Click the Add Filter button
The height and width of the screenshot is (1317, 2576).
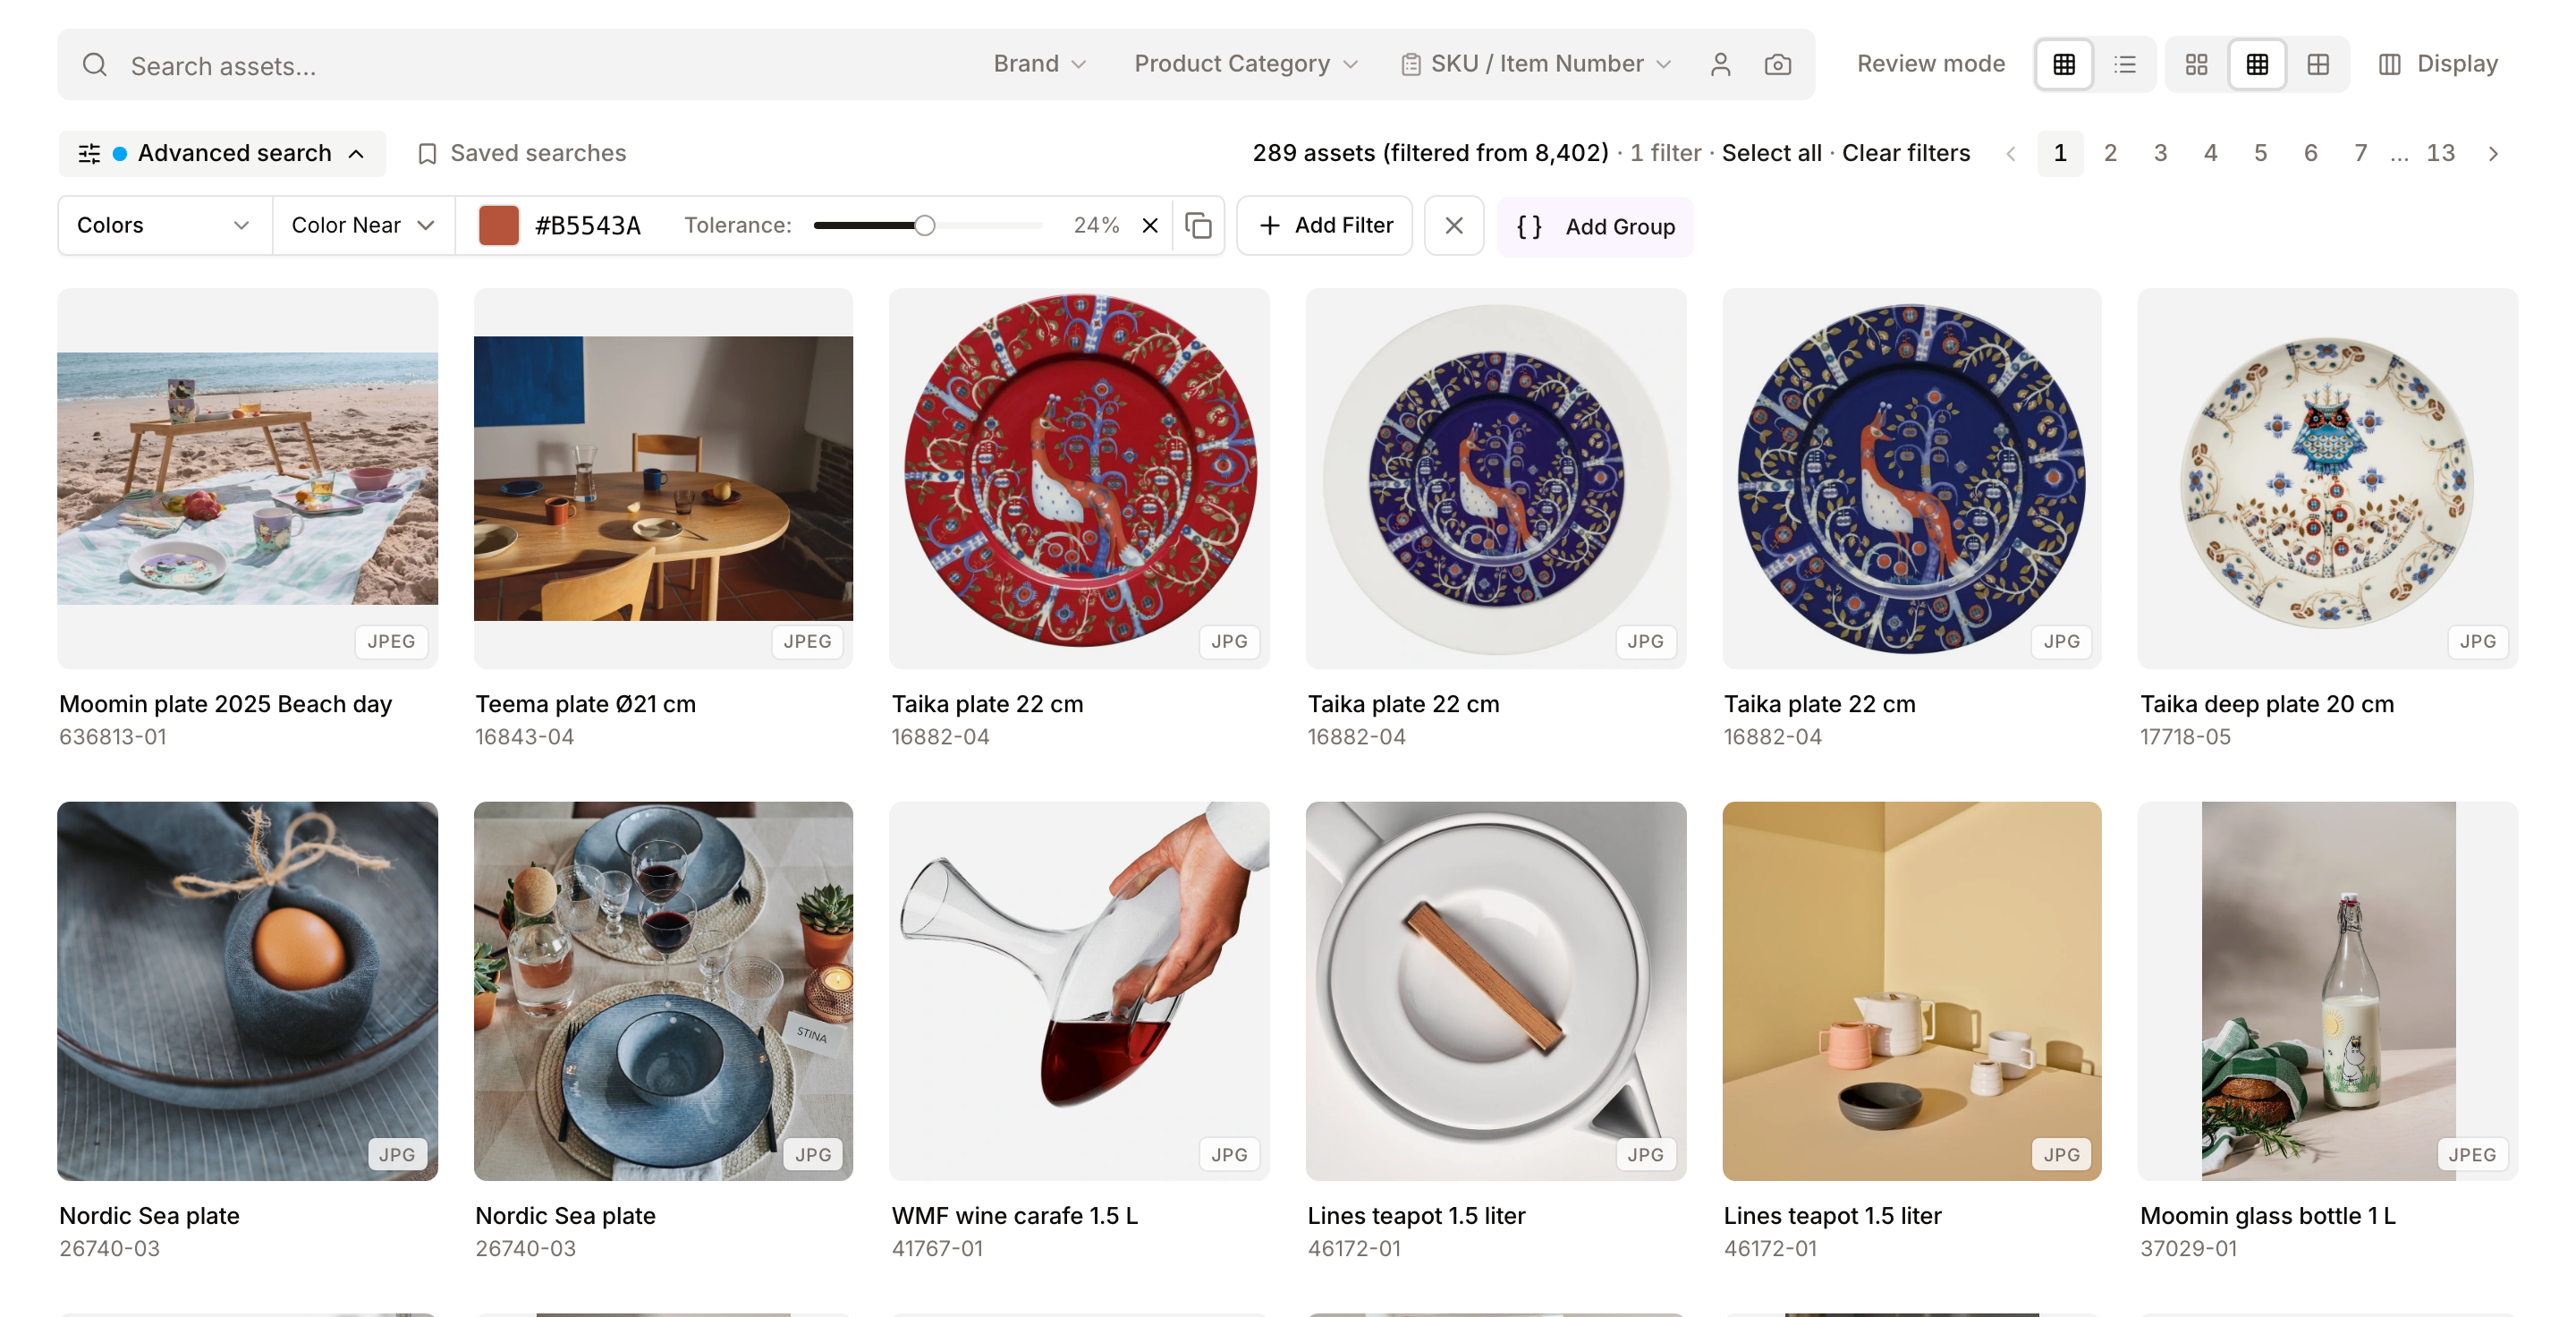click(1325, 226)
